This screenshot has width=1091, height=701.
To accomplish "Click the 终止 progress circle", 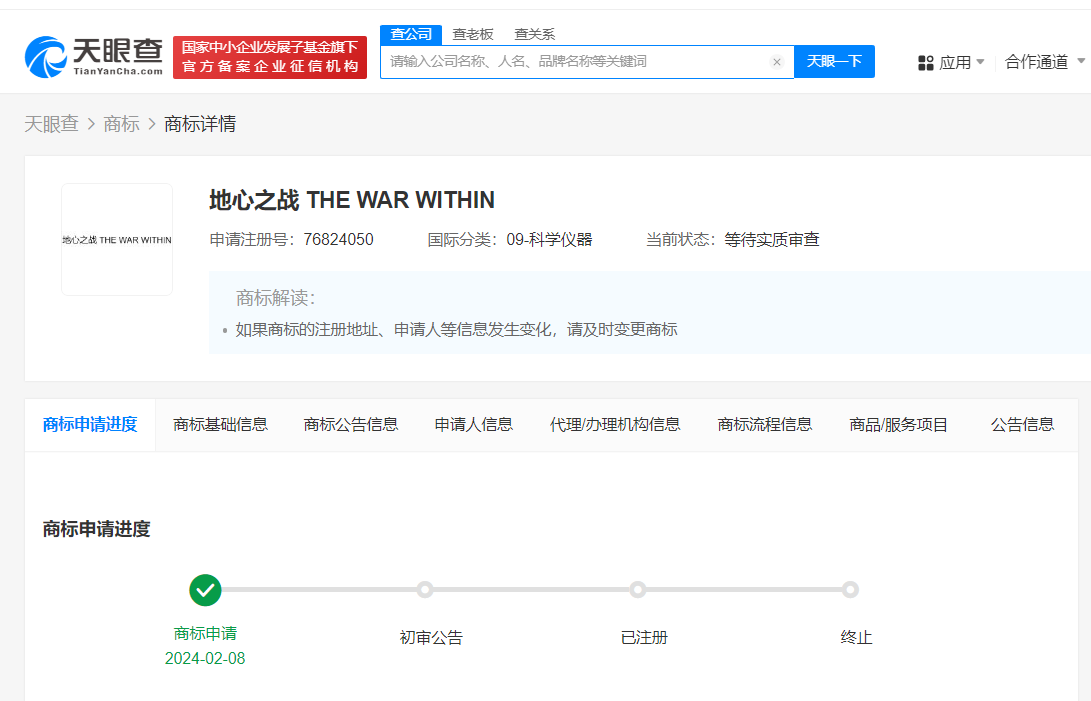I will (x=851, y=590).
